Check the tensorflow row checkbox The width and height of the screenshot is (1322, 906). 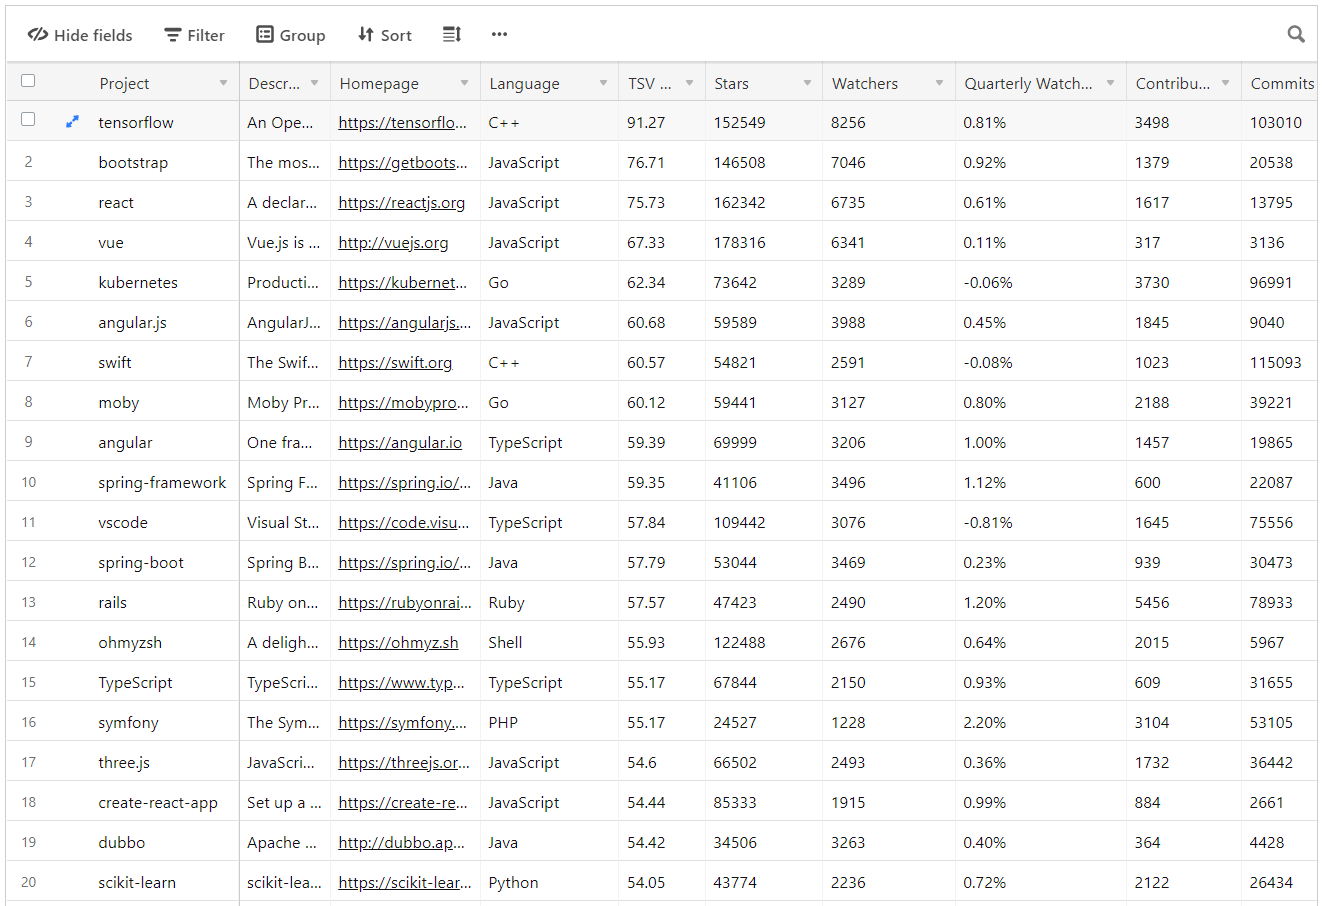(x=28, y=120)
